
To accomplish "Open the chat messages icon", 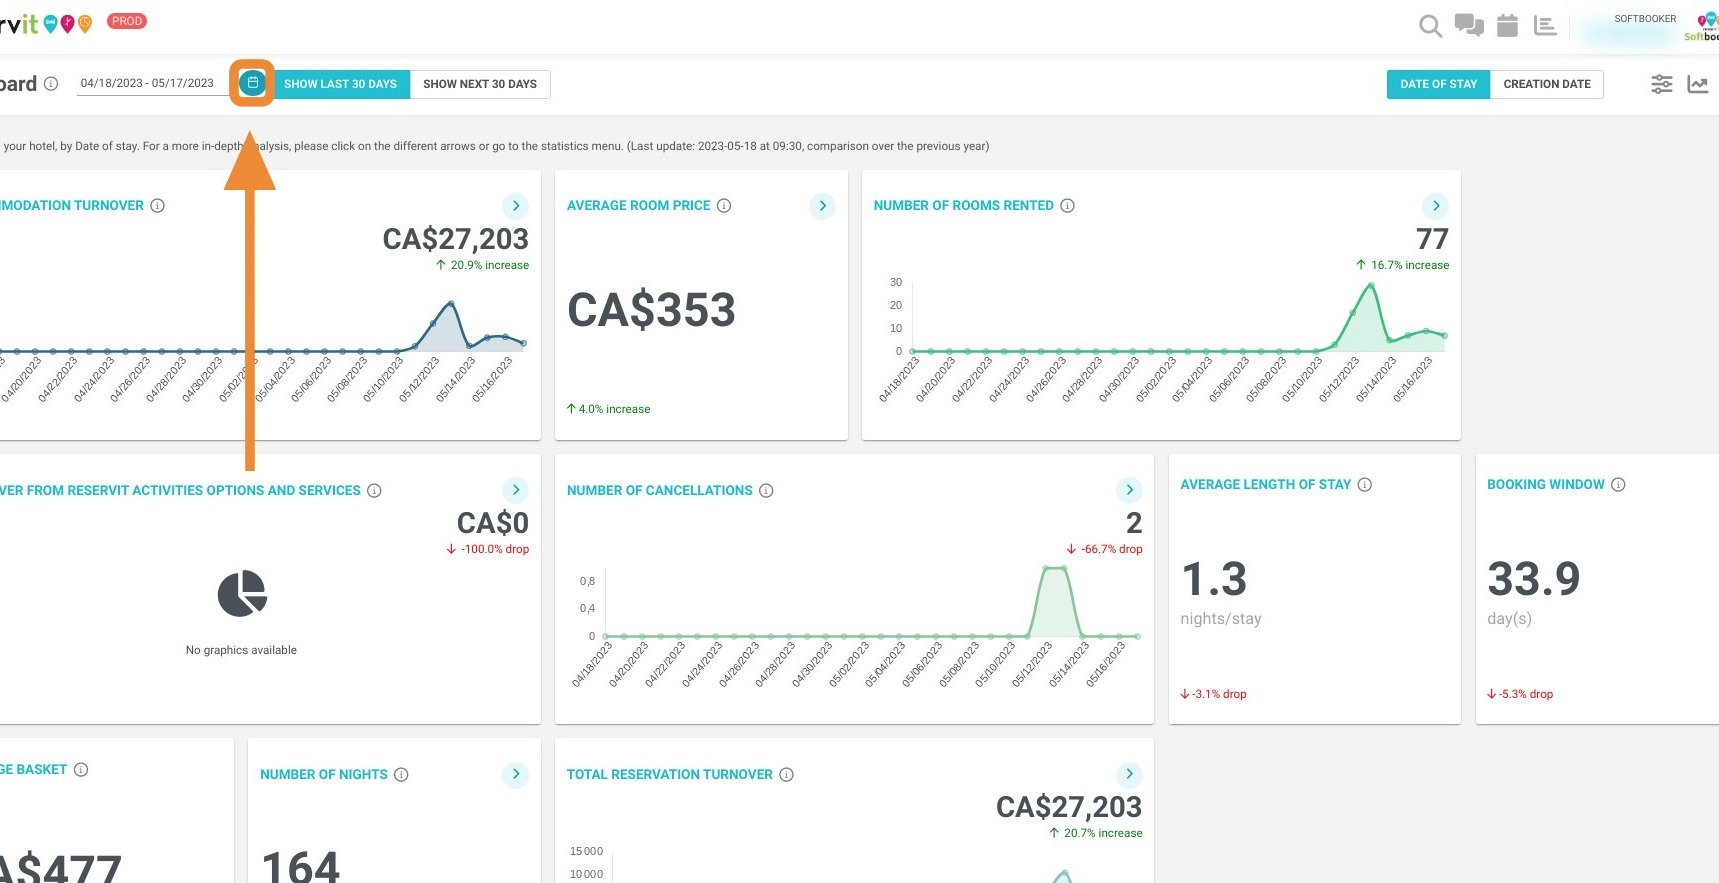I will click(1469, 25).
